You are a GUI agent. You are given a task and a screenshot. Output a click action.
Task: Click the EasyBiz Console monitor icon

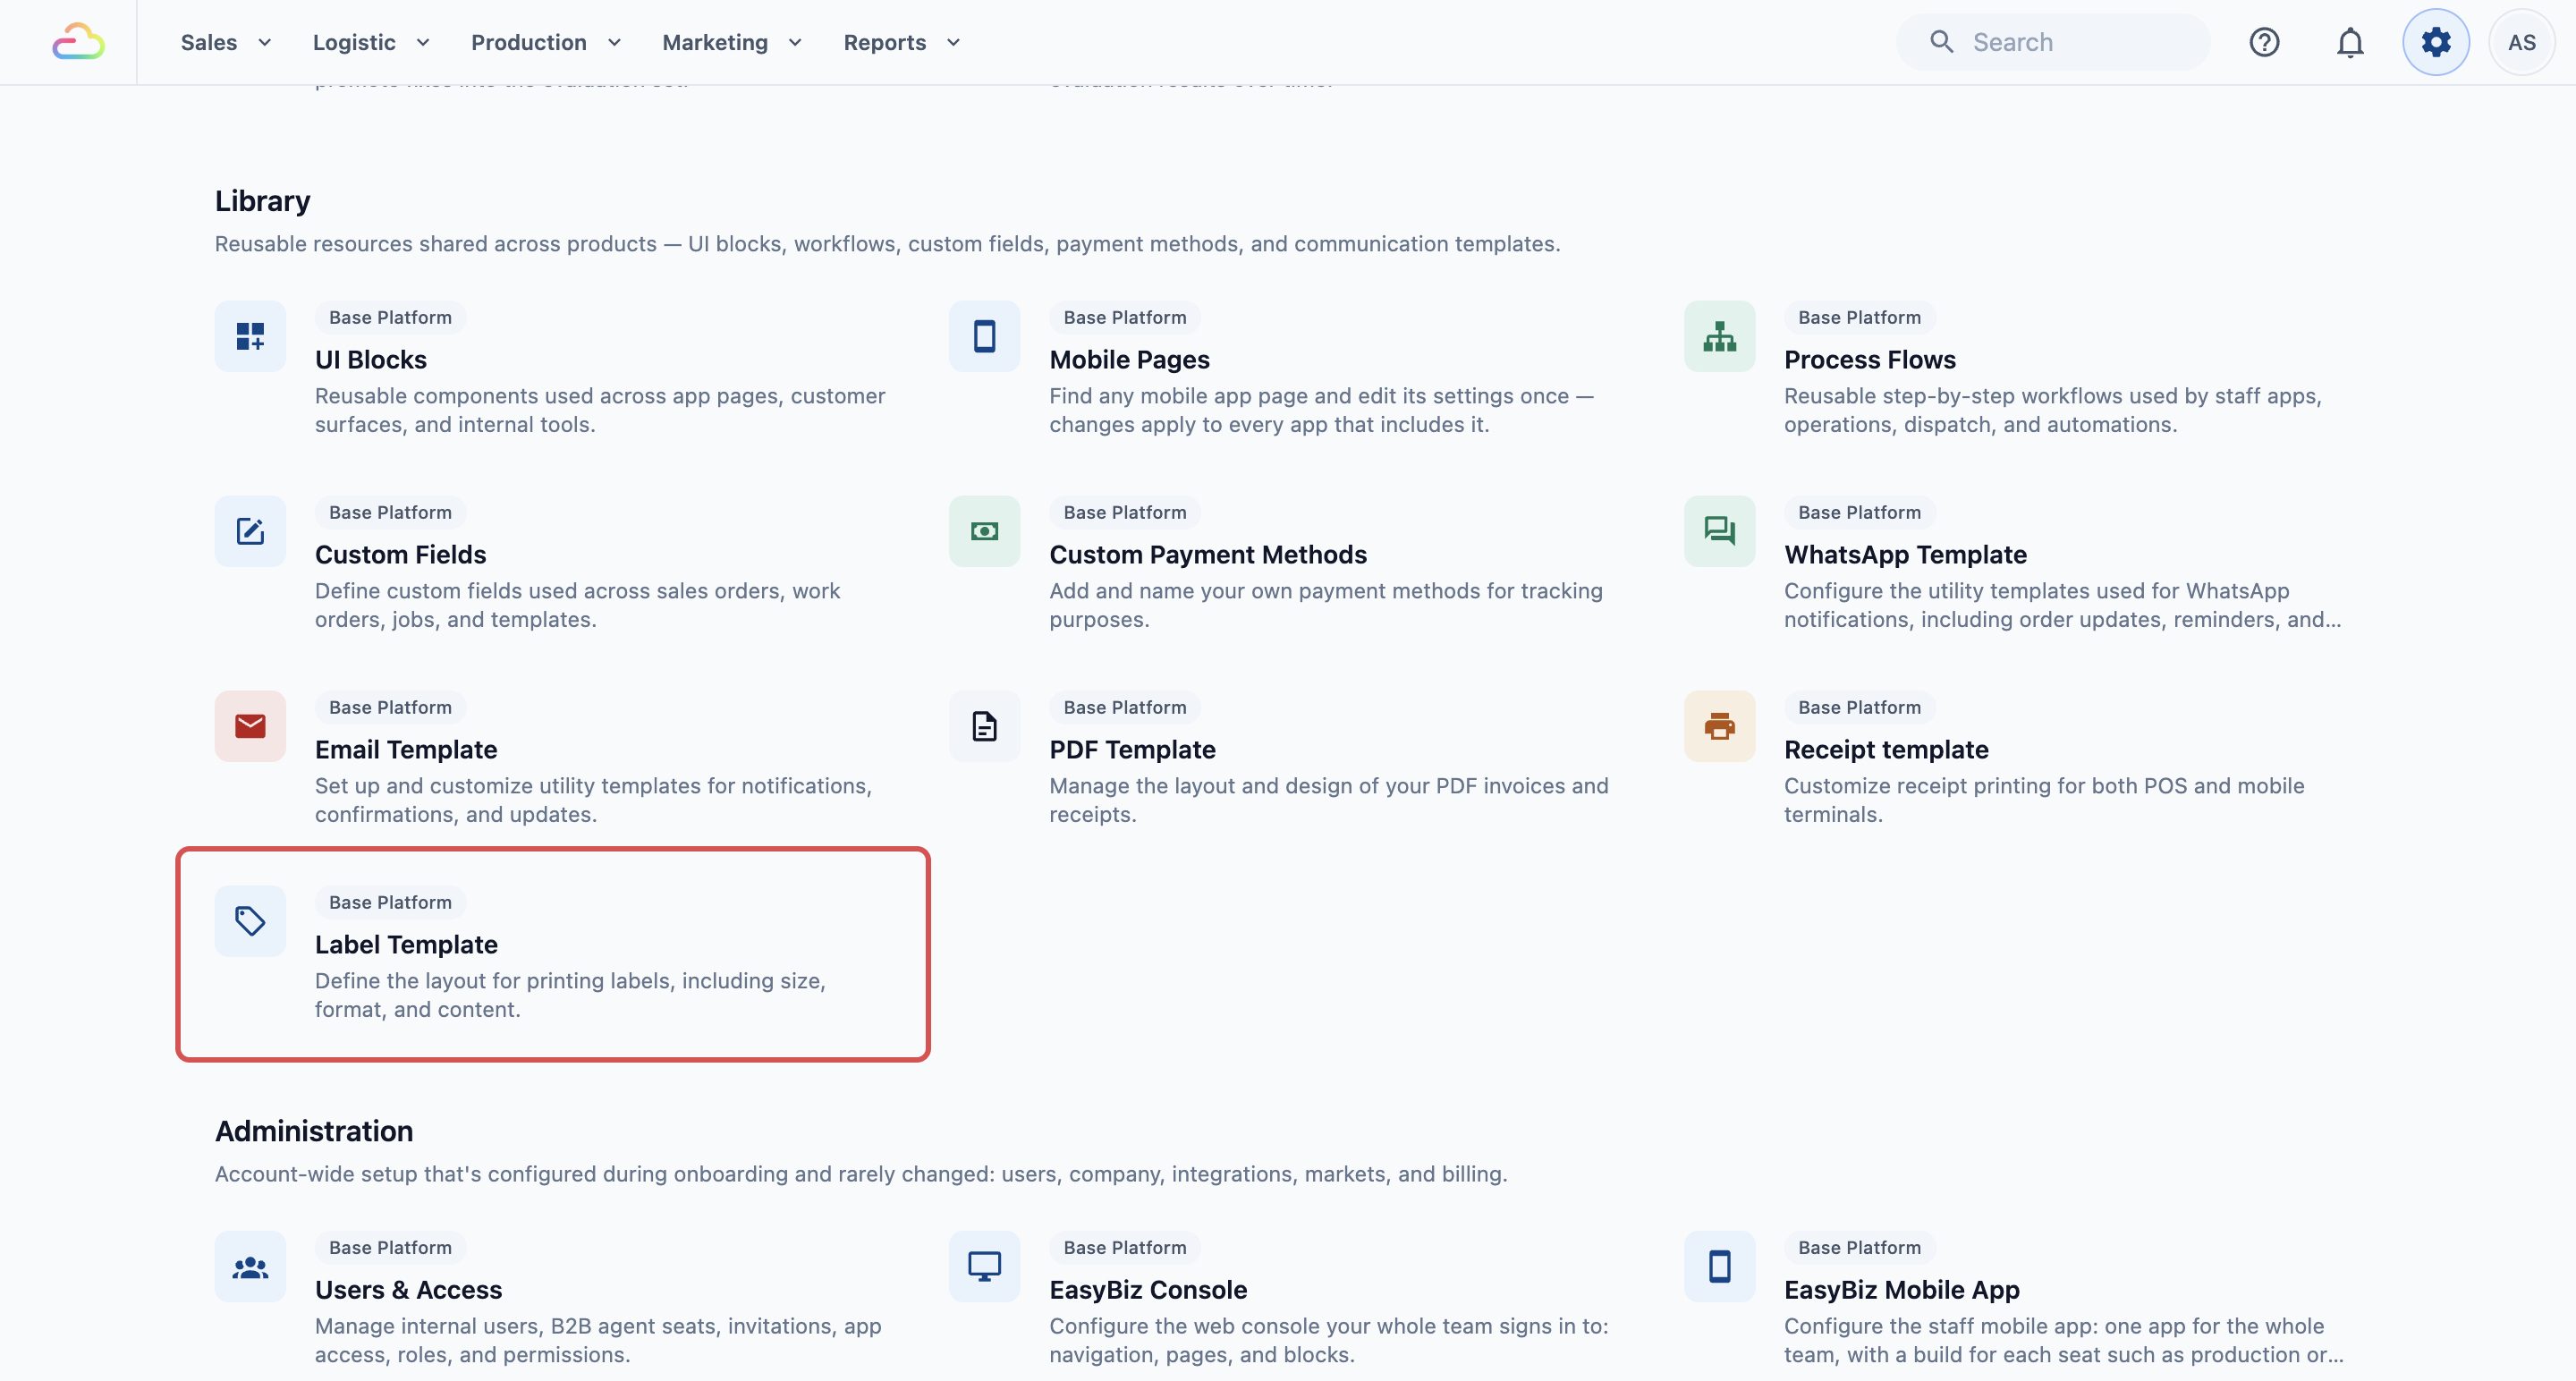click(984, 1266)
